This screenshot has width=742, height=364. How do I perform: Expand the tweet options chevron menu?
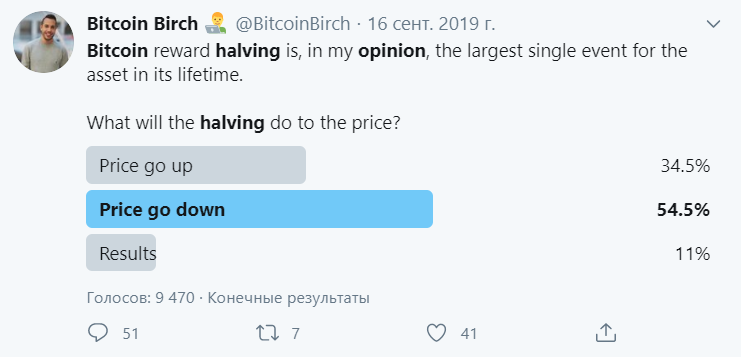[x=713, y=24]
